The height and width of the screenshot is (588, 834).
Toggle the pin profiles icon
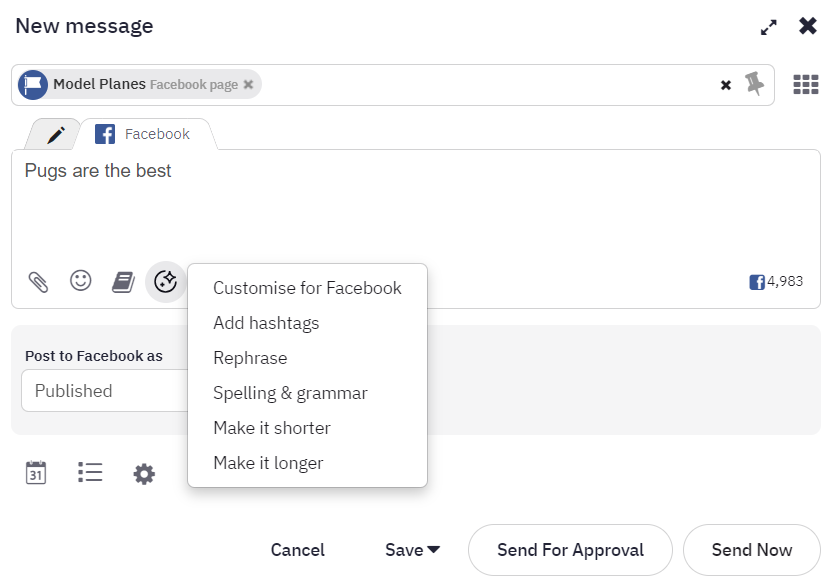coord(754,84)
